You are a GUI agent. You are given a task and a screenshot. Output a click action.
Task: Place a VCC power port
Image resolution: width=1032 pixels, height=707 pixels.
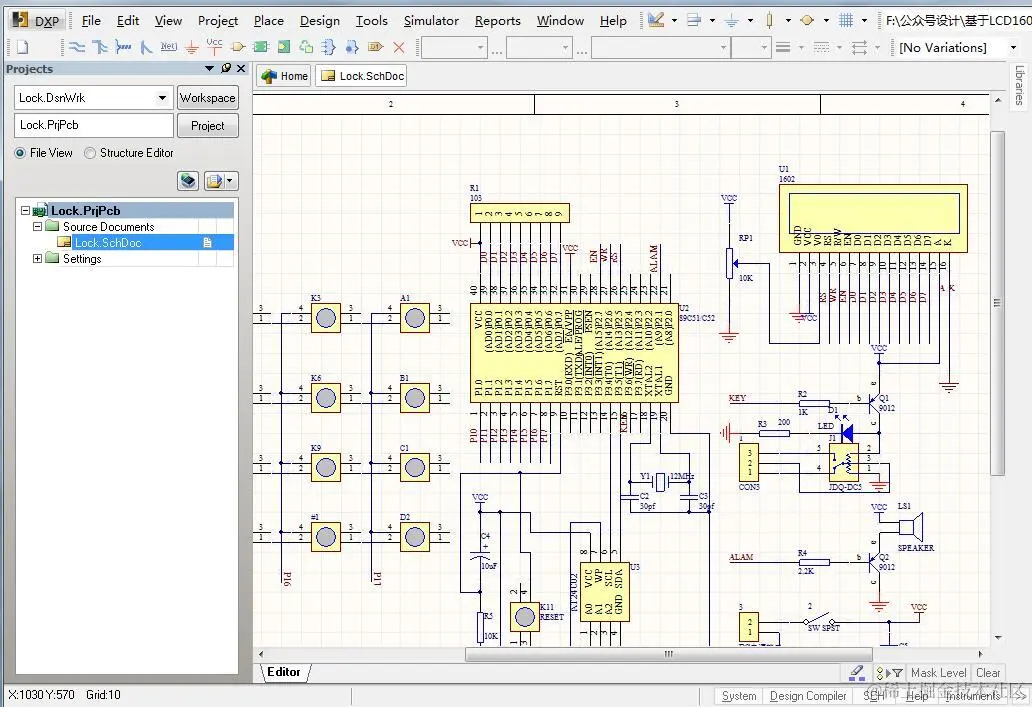click(214, 46)
